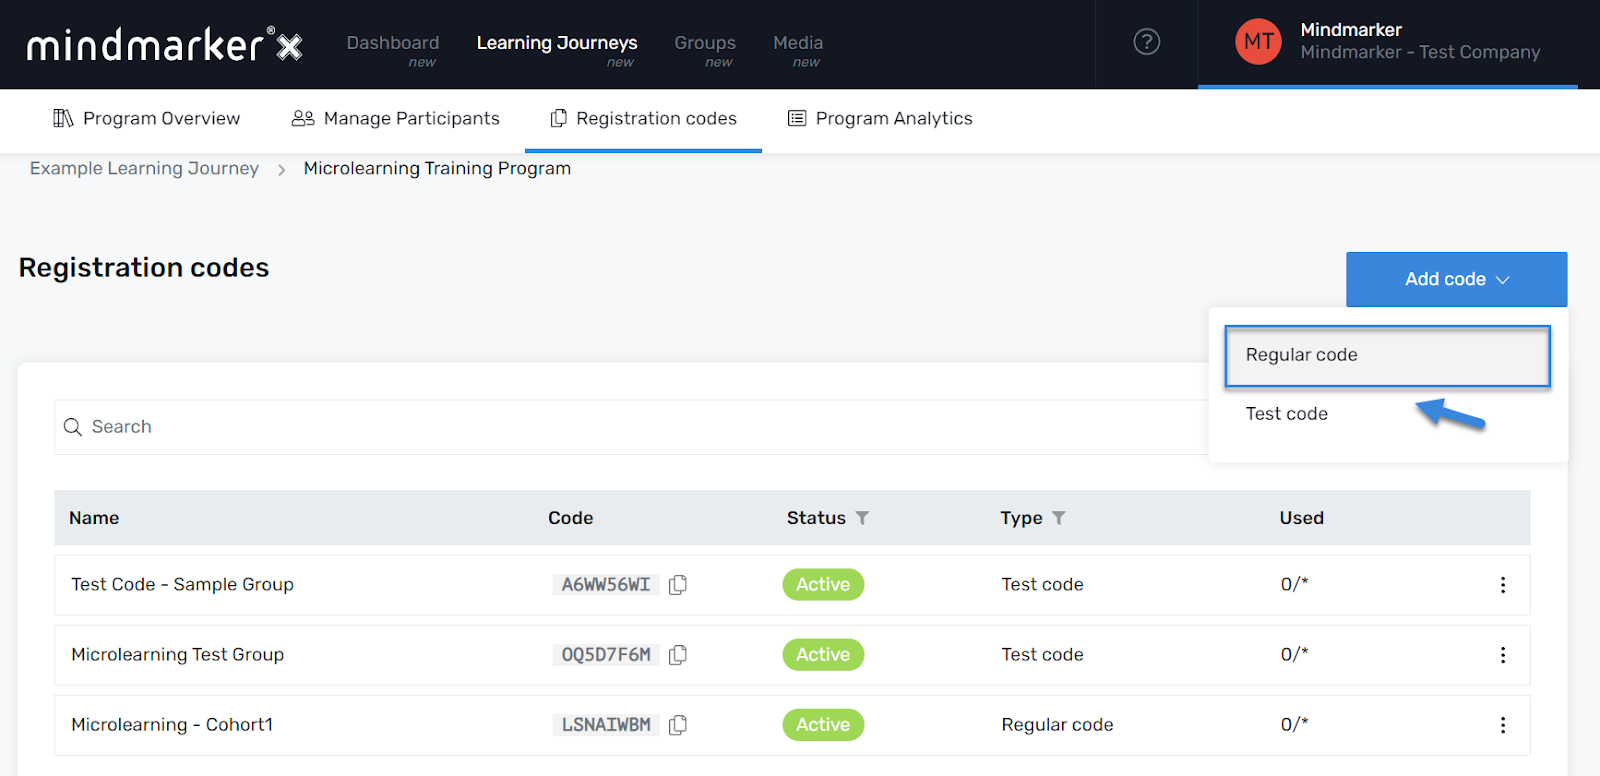Copy code A6WW56WI with copy icon

(x=678, y=585)
